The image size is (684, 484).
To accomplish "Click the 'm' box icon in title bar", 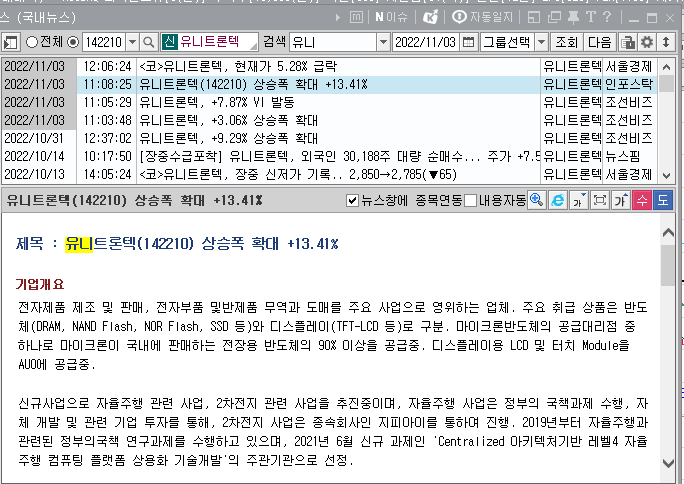I will [356, 17].
